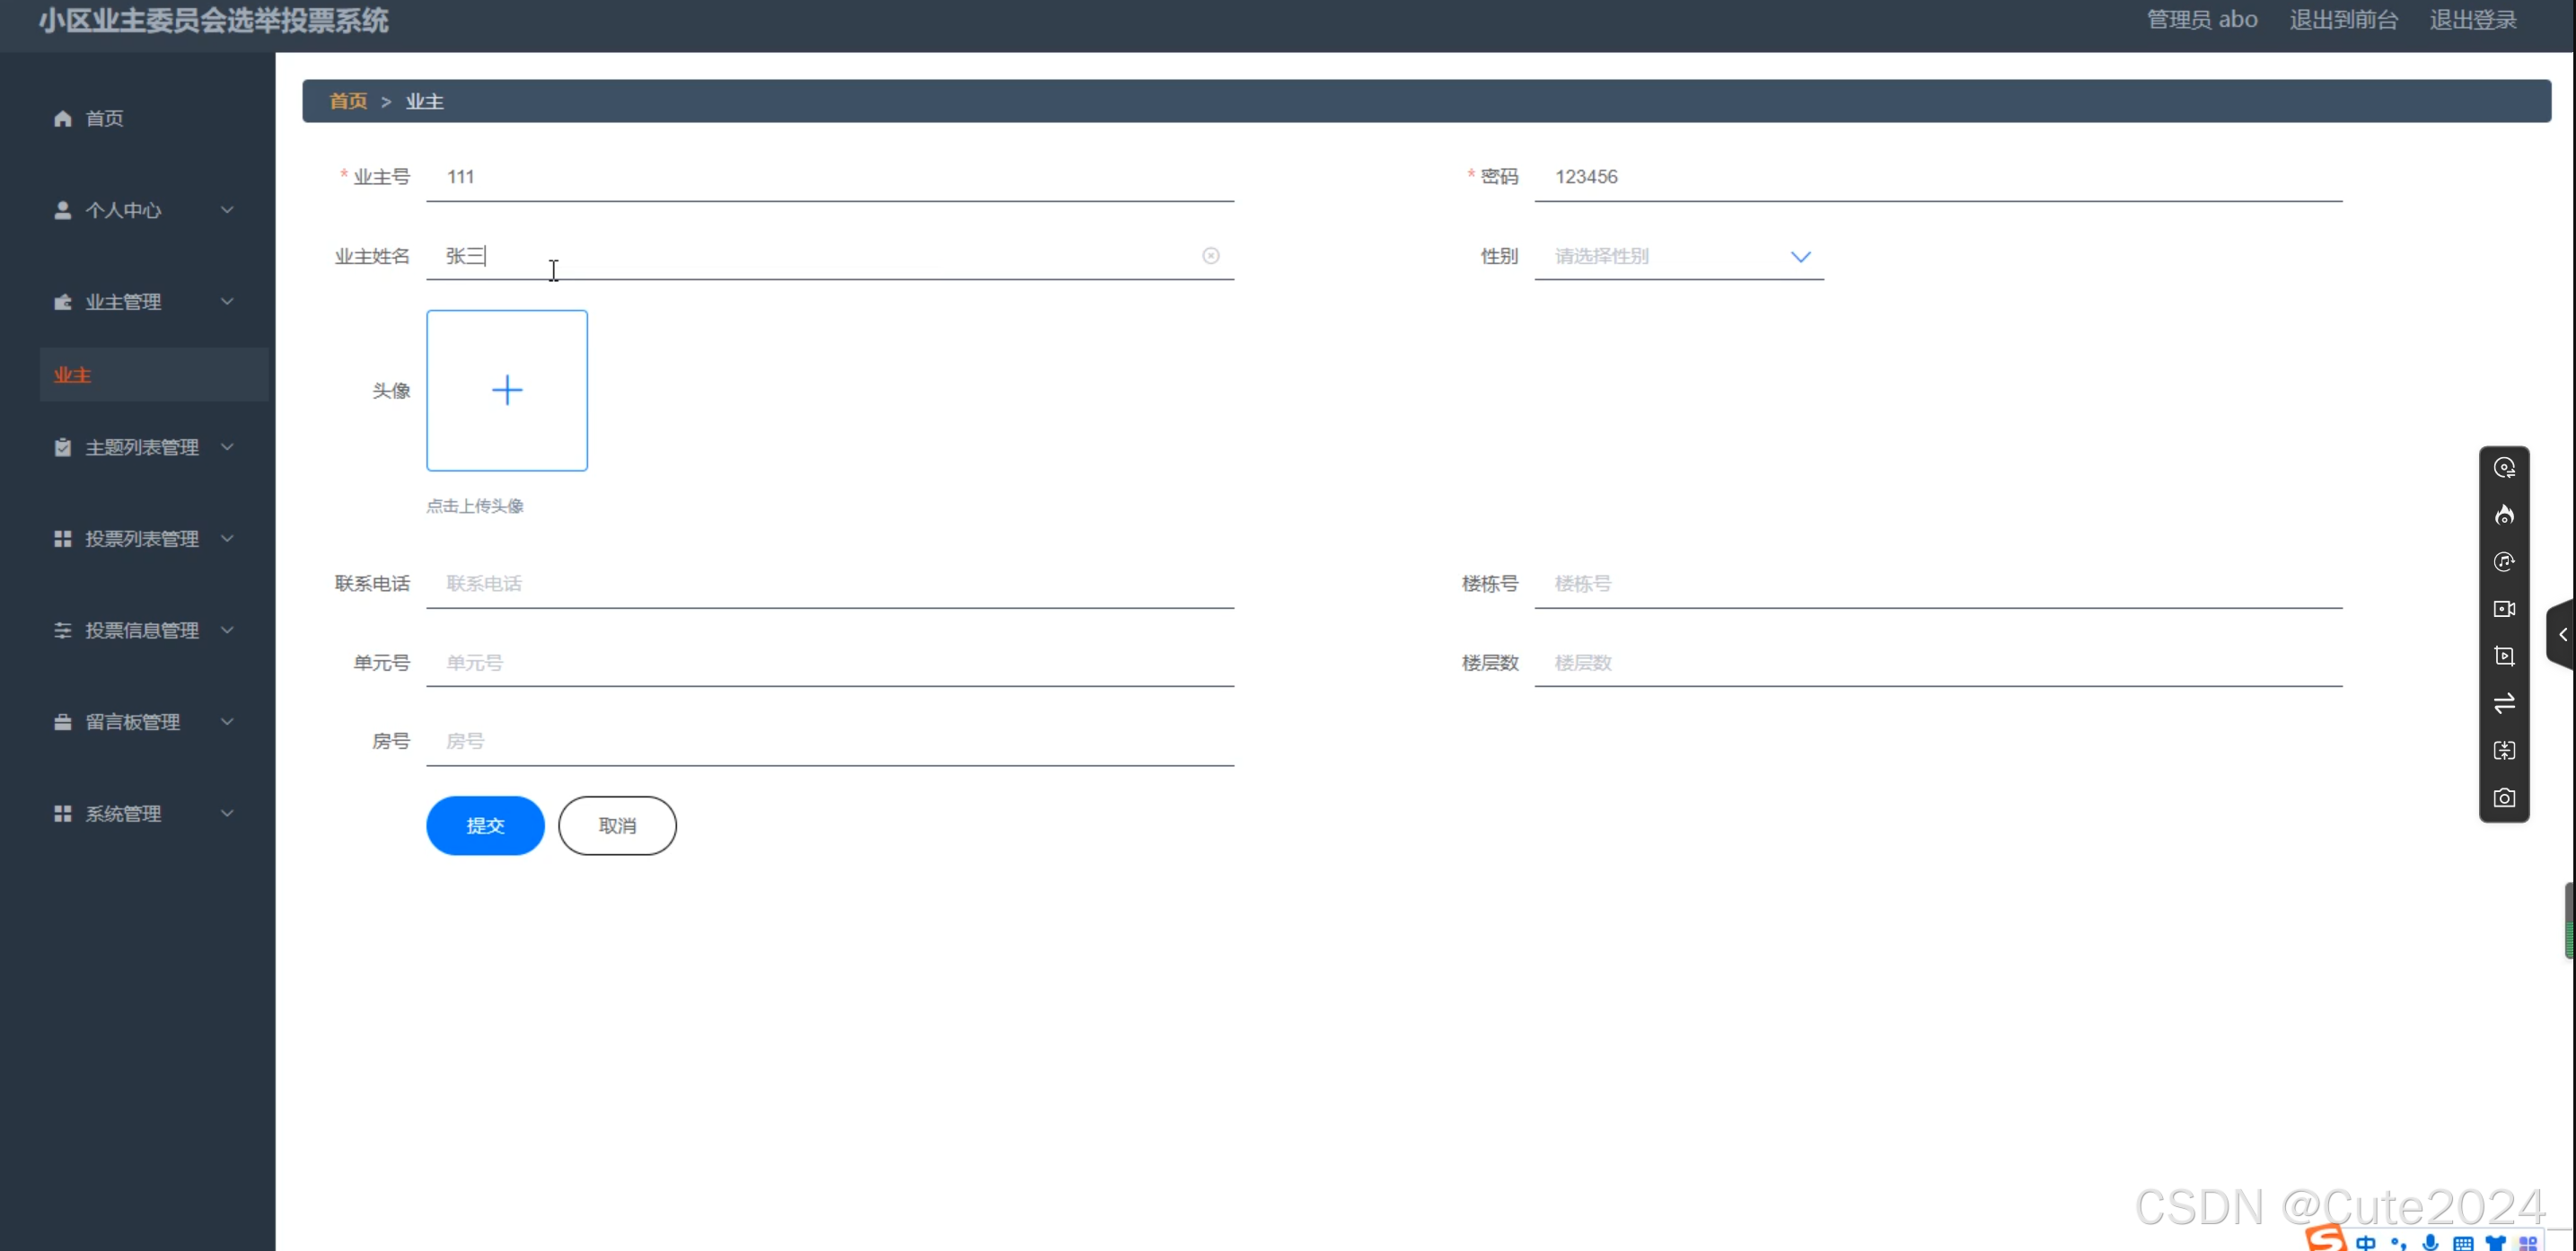
Task: Click the plus icon to upload avatar
Action: pos(507,390)
